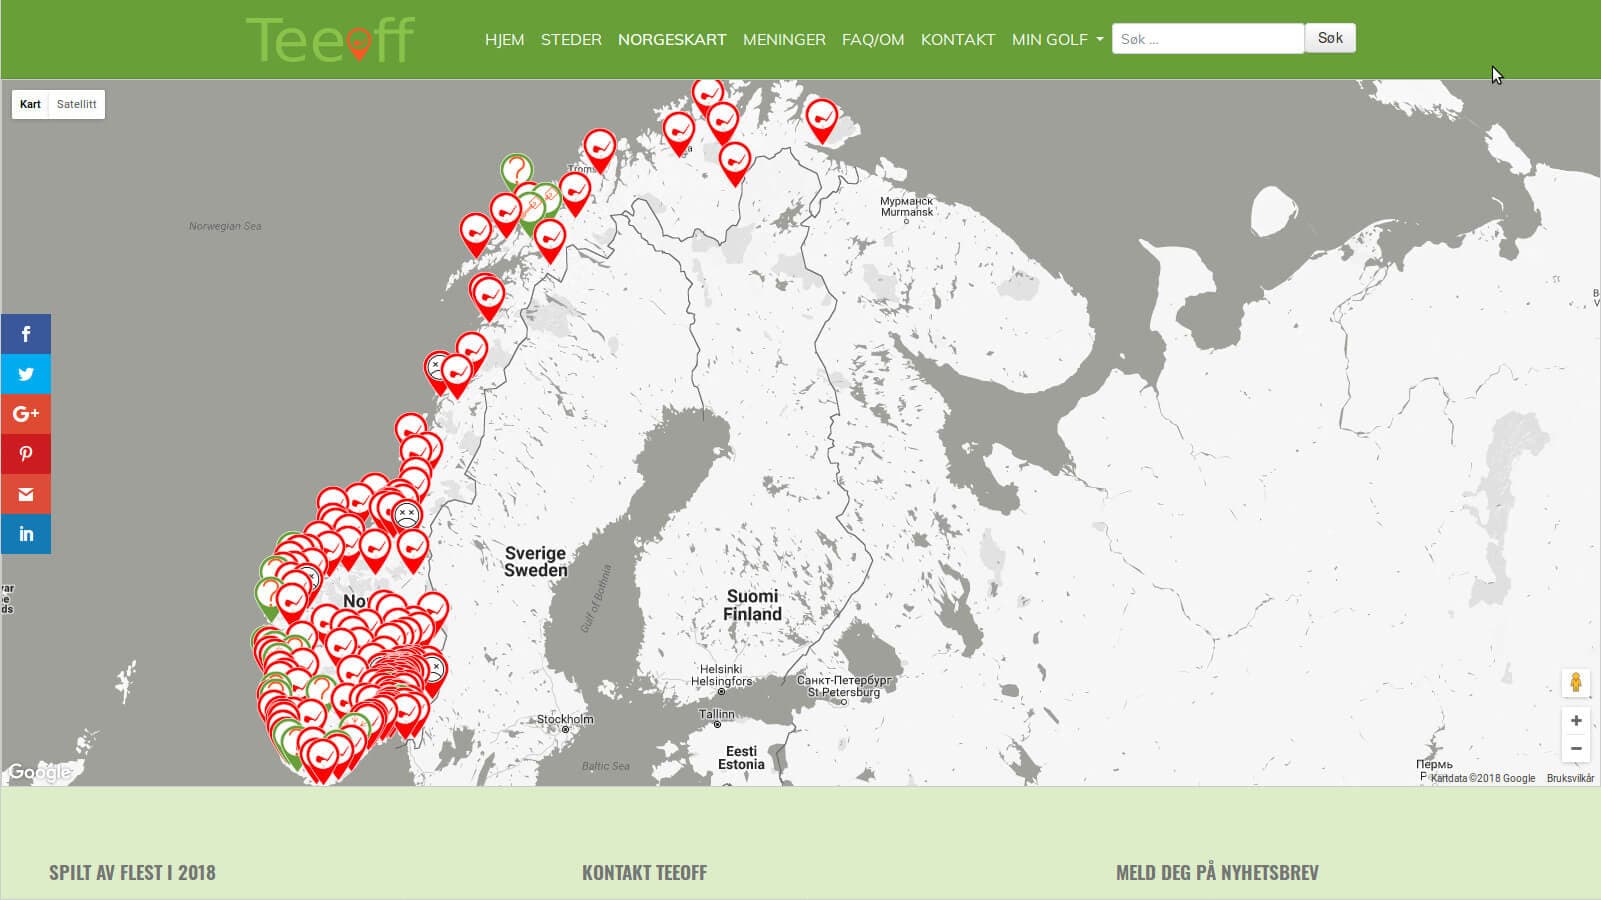The height and width of the screenshot is (900, 1601).
Task: Go to the STEDER menu item
Action: [571, 39]
